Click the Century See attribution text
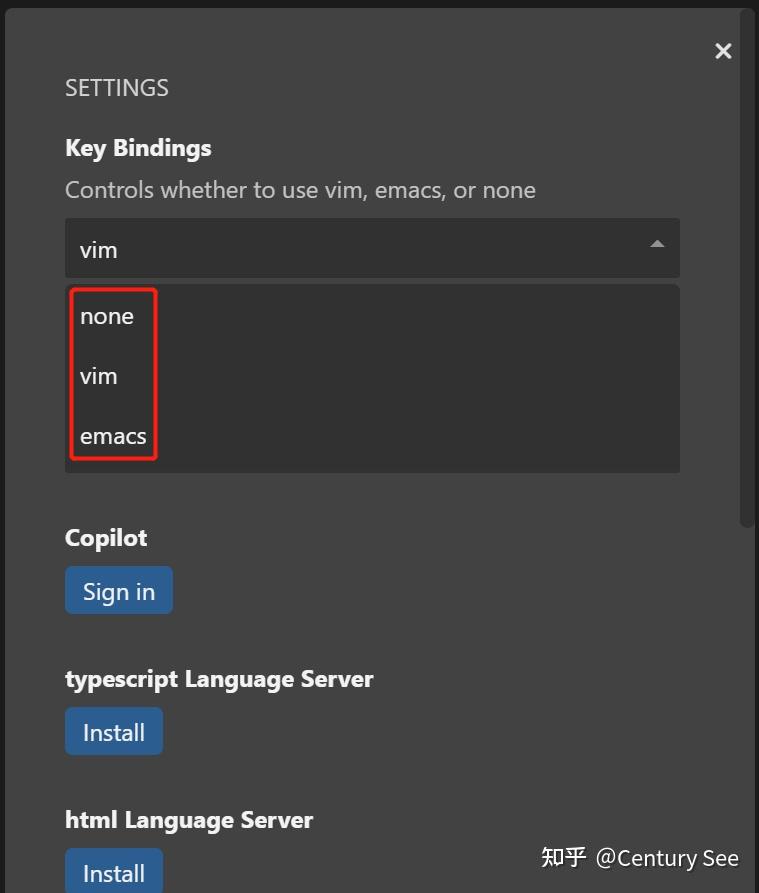Screen dimensions: 759x893 pyautogui.click(x=669, y=858)
